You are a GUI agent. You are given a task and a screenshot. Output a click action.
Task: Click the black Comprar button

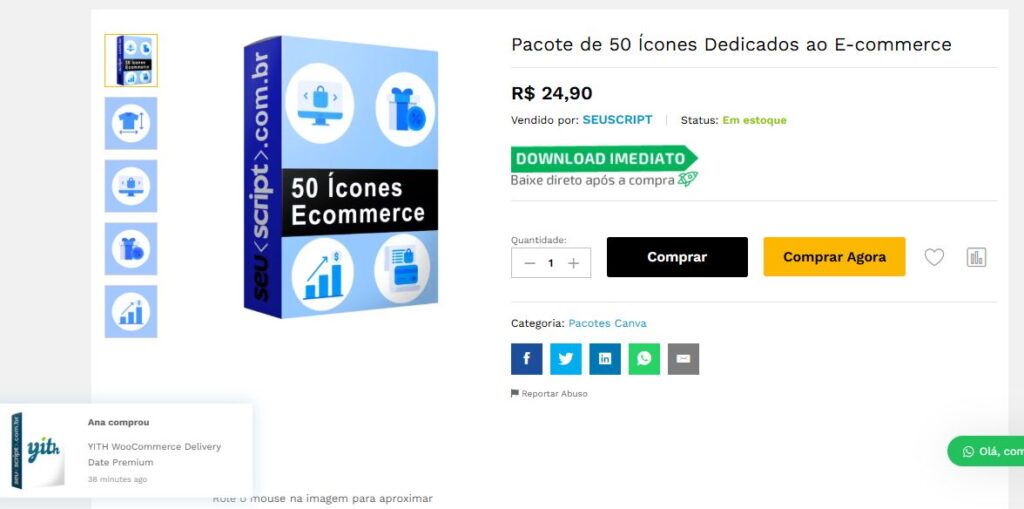click(x=677, y=257)
